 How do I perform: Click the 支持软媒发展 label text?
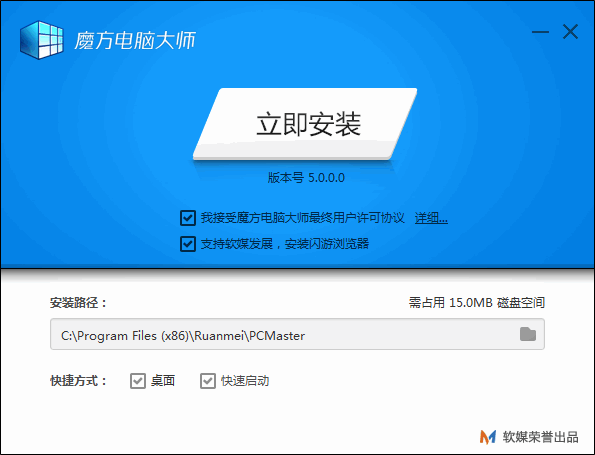pos(237,244)
